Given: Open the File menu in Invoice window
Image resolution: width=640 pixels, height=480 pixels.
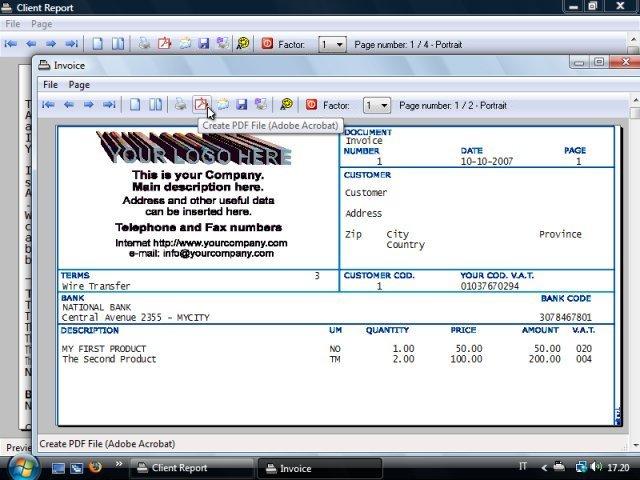Looking at the screenshot, I should 50,84.
